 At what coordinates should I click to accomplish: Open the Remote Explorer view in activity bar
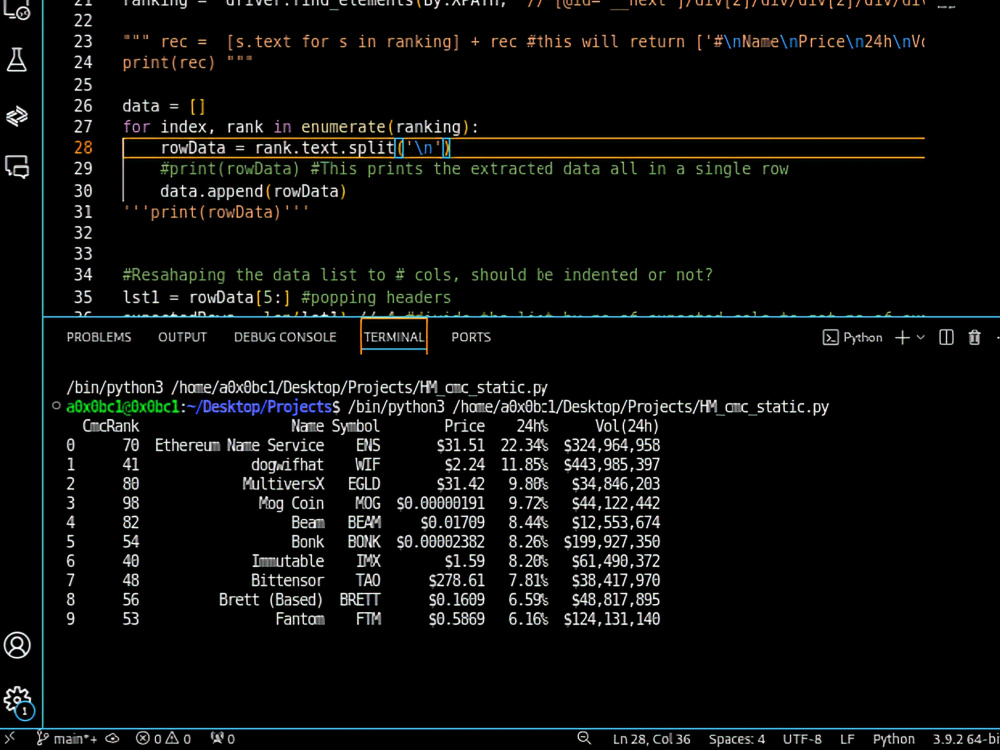(x=15, y=10)
